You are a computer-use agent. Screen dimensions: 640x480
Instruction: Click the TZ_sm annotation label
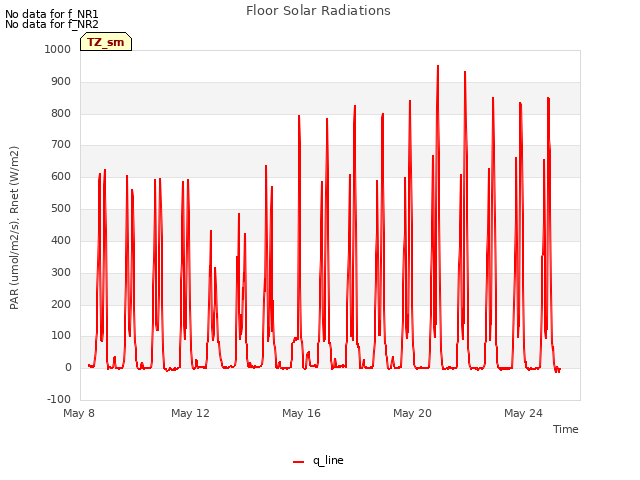coord(106,42)
